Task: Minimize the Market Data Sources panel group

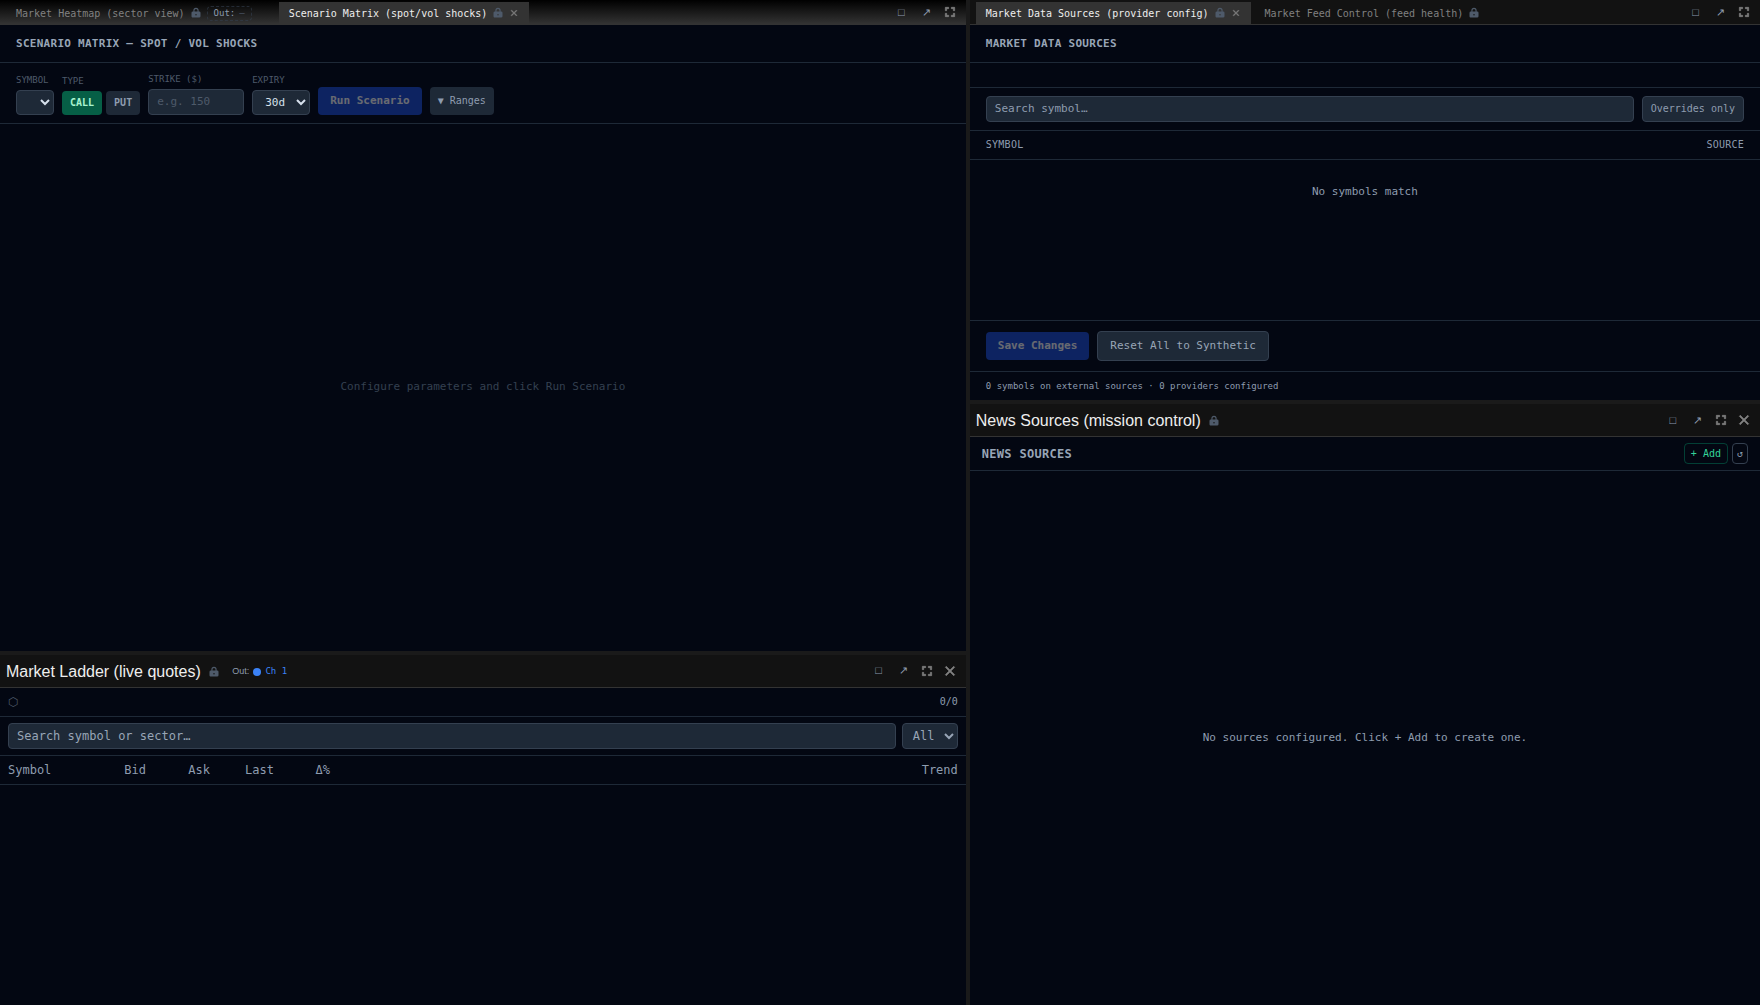Action: pyautogui.click(x=1695, y=13)
